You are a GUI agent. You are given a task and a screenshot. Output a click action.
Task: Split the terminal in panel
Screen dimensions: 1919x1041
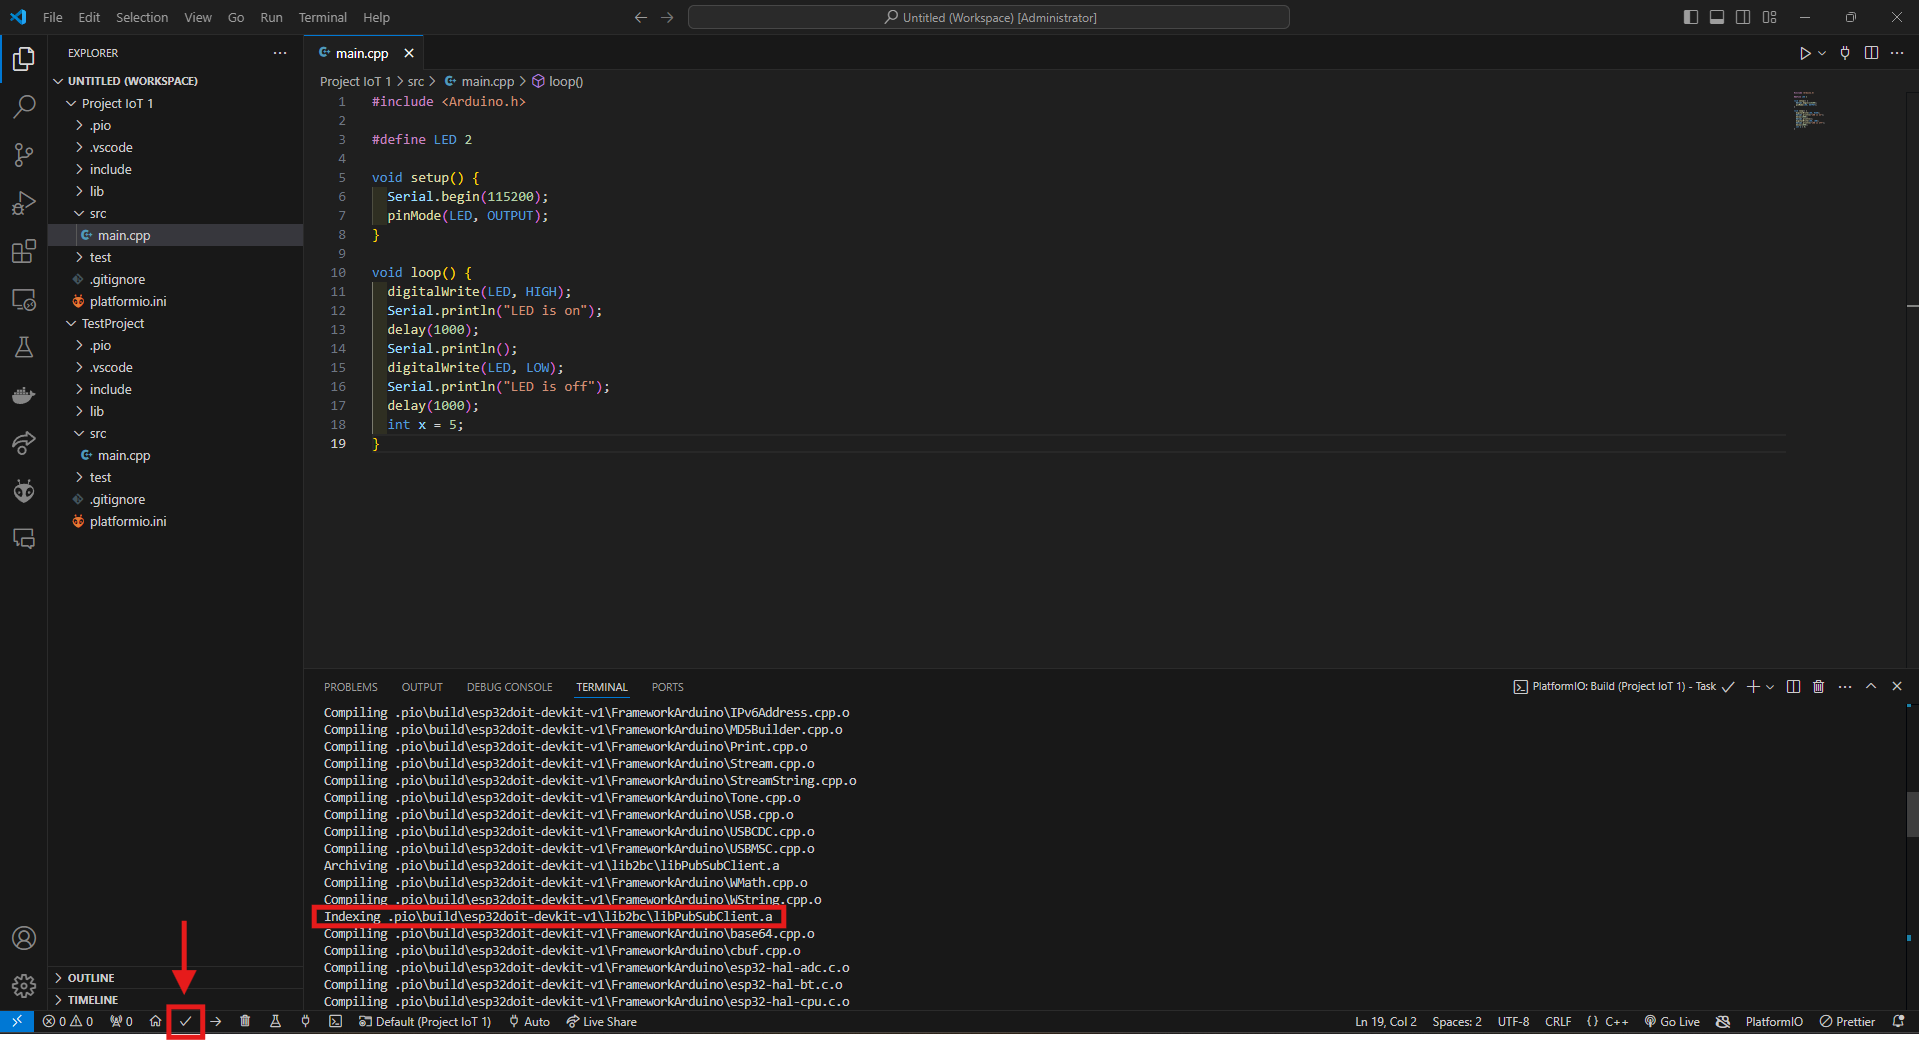(1793, 686)
